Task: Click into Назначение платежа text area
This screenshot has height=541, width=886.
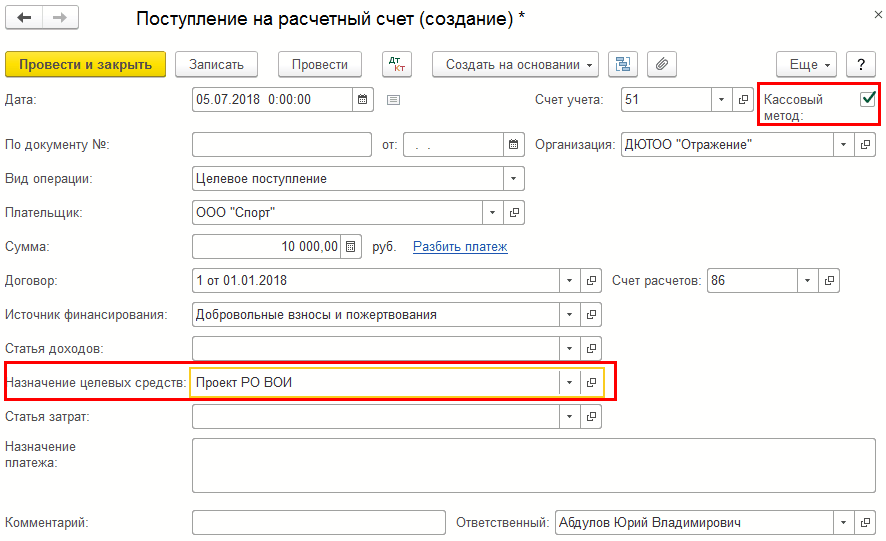Action: 533,465
